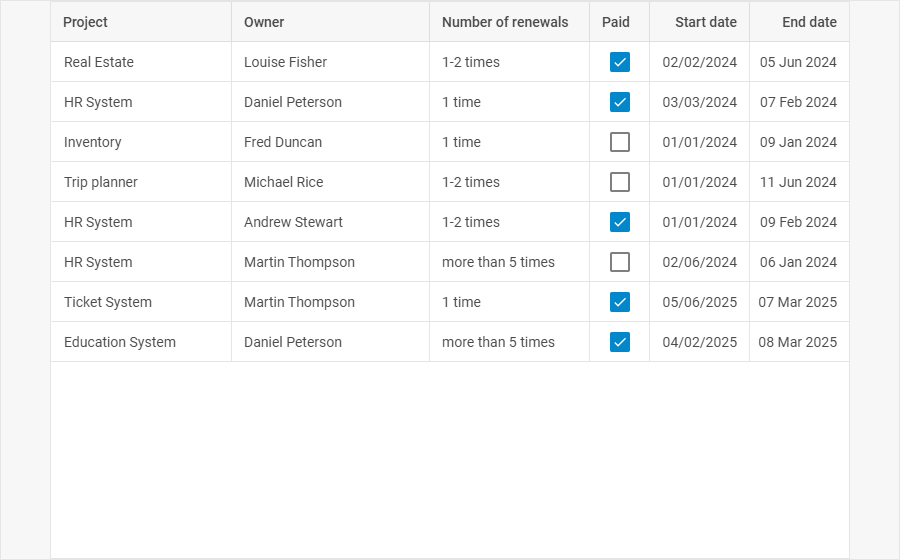Click the Education System project cell
Viewport: 901px width, 560px height.
coord(141,342)
